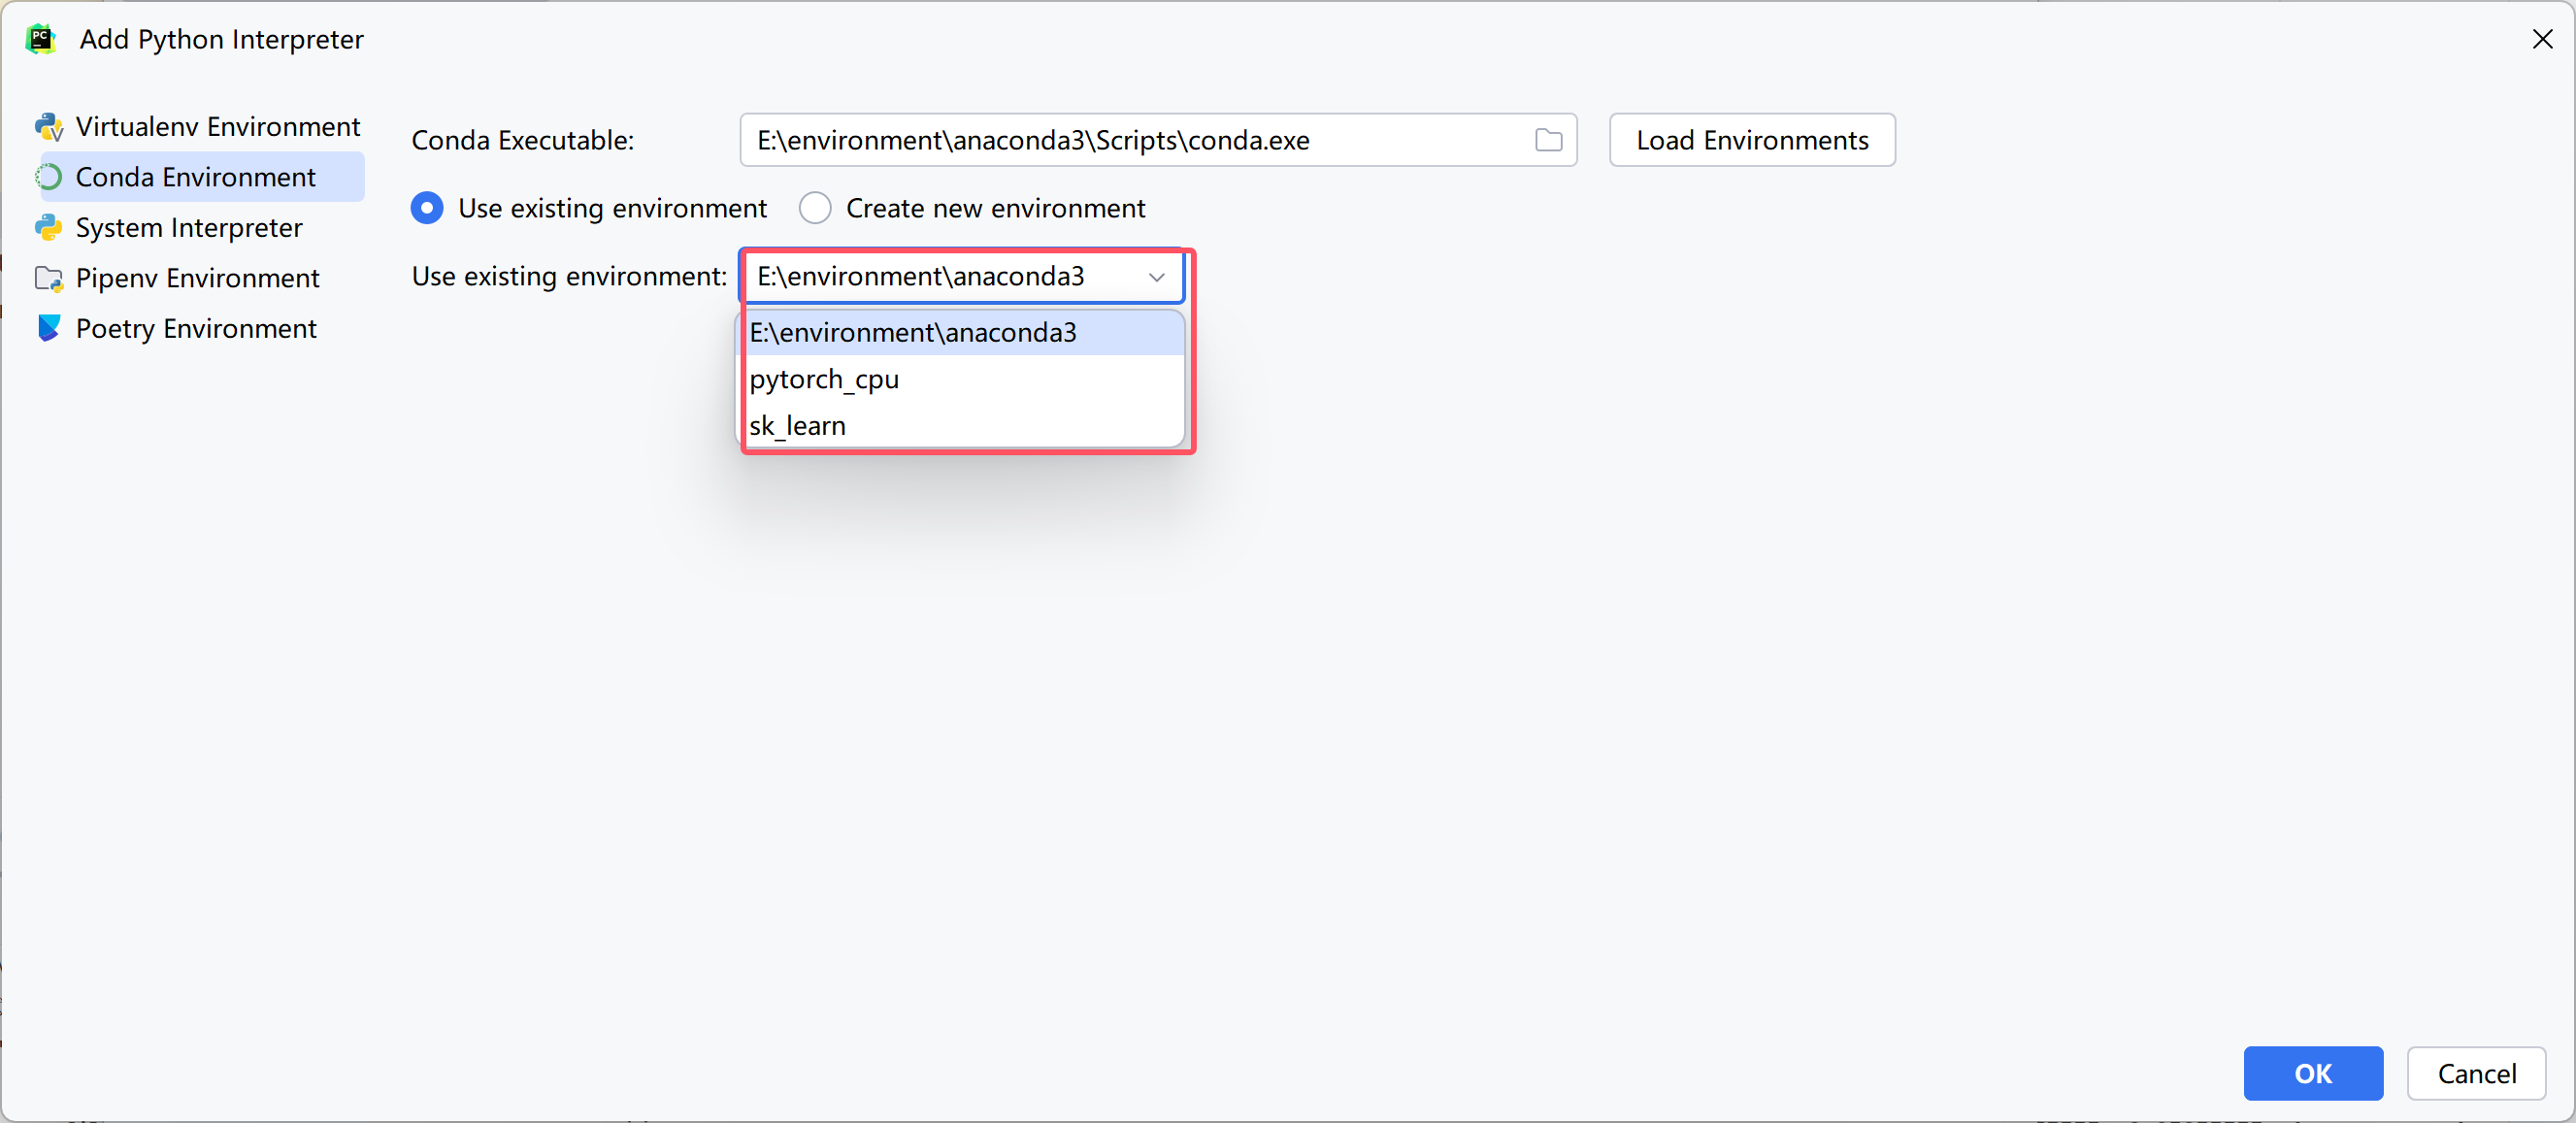Viewport: 2576px width, 1123px height.
Task: Close the Add Python Interpreter dialog
Action: [x=2542, y=39]
